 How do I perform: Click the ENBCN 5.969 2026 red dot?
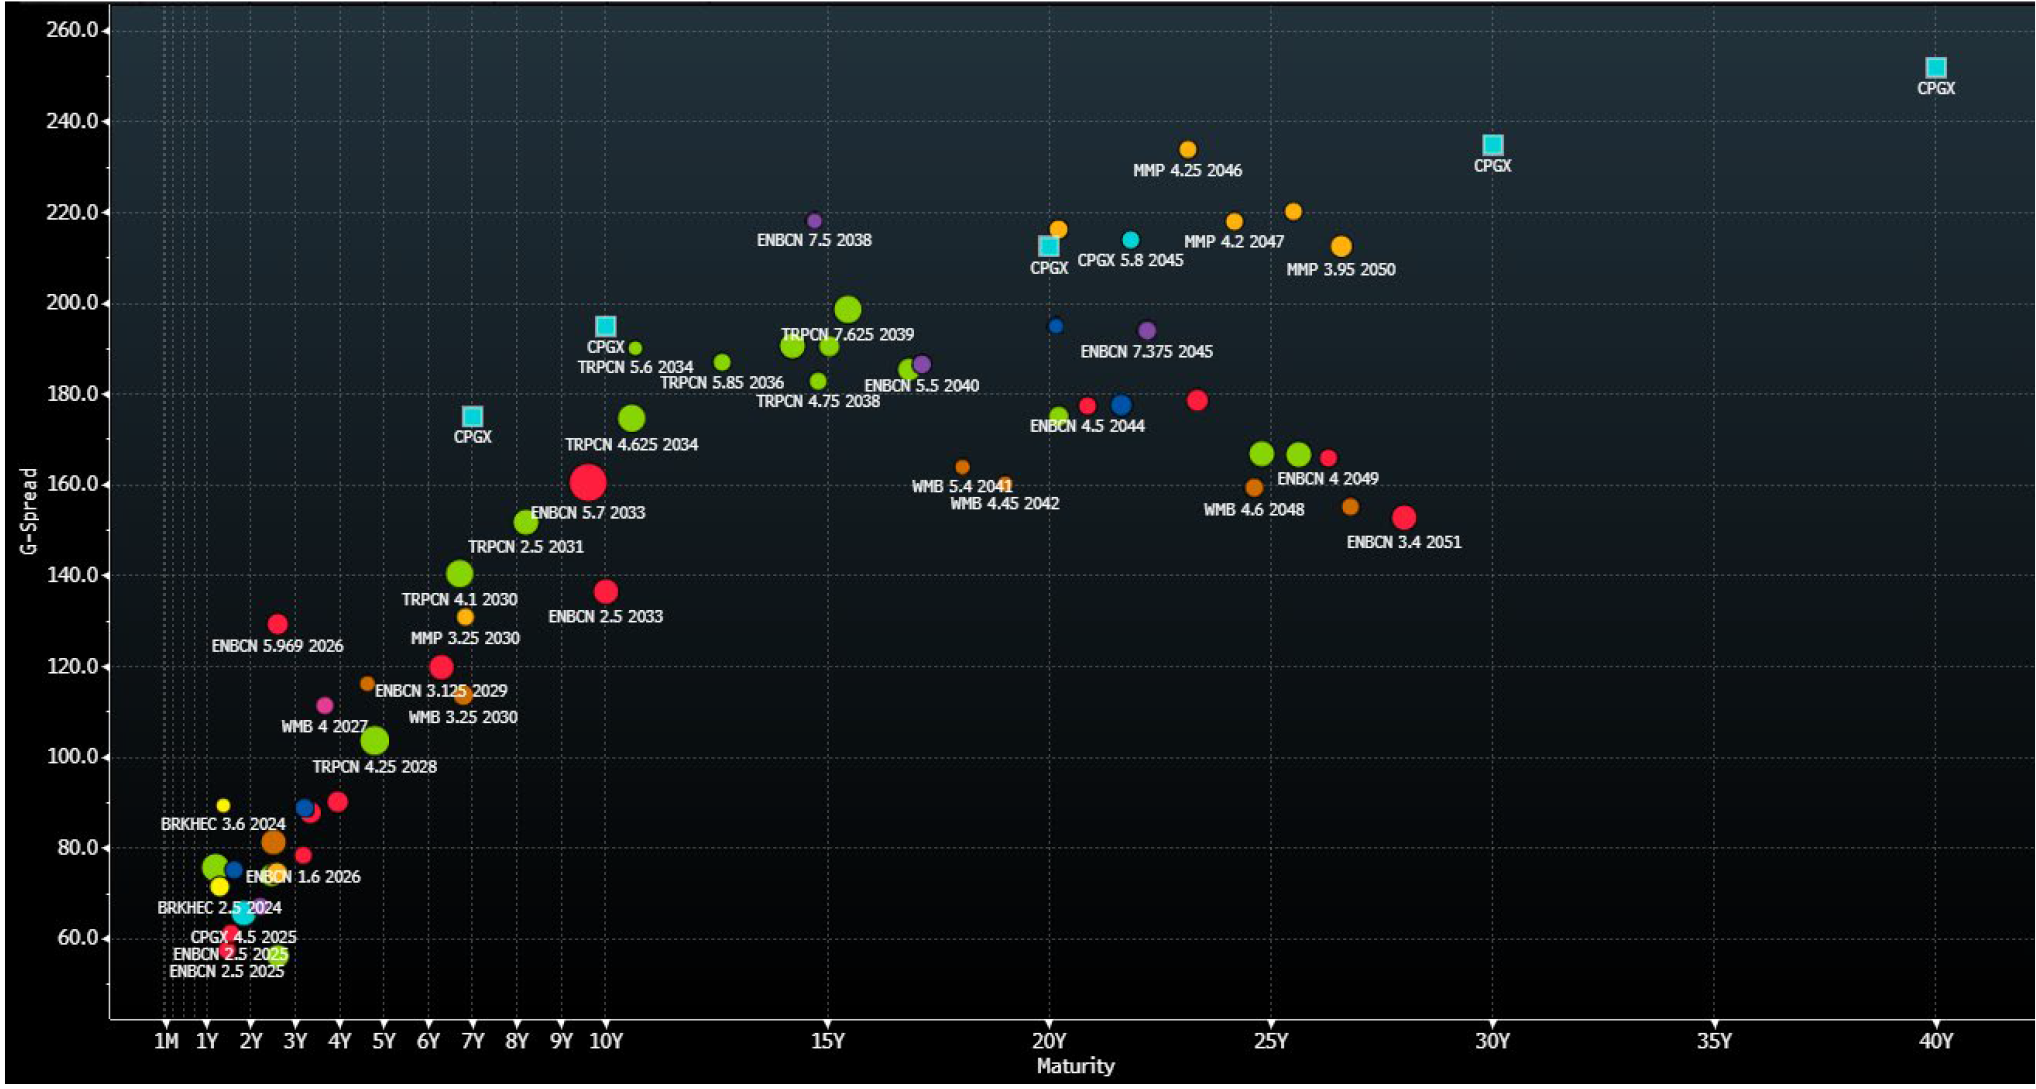click(279, 621)
